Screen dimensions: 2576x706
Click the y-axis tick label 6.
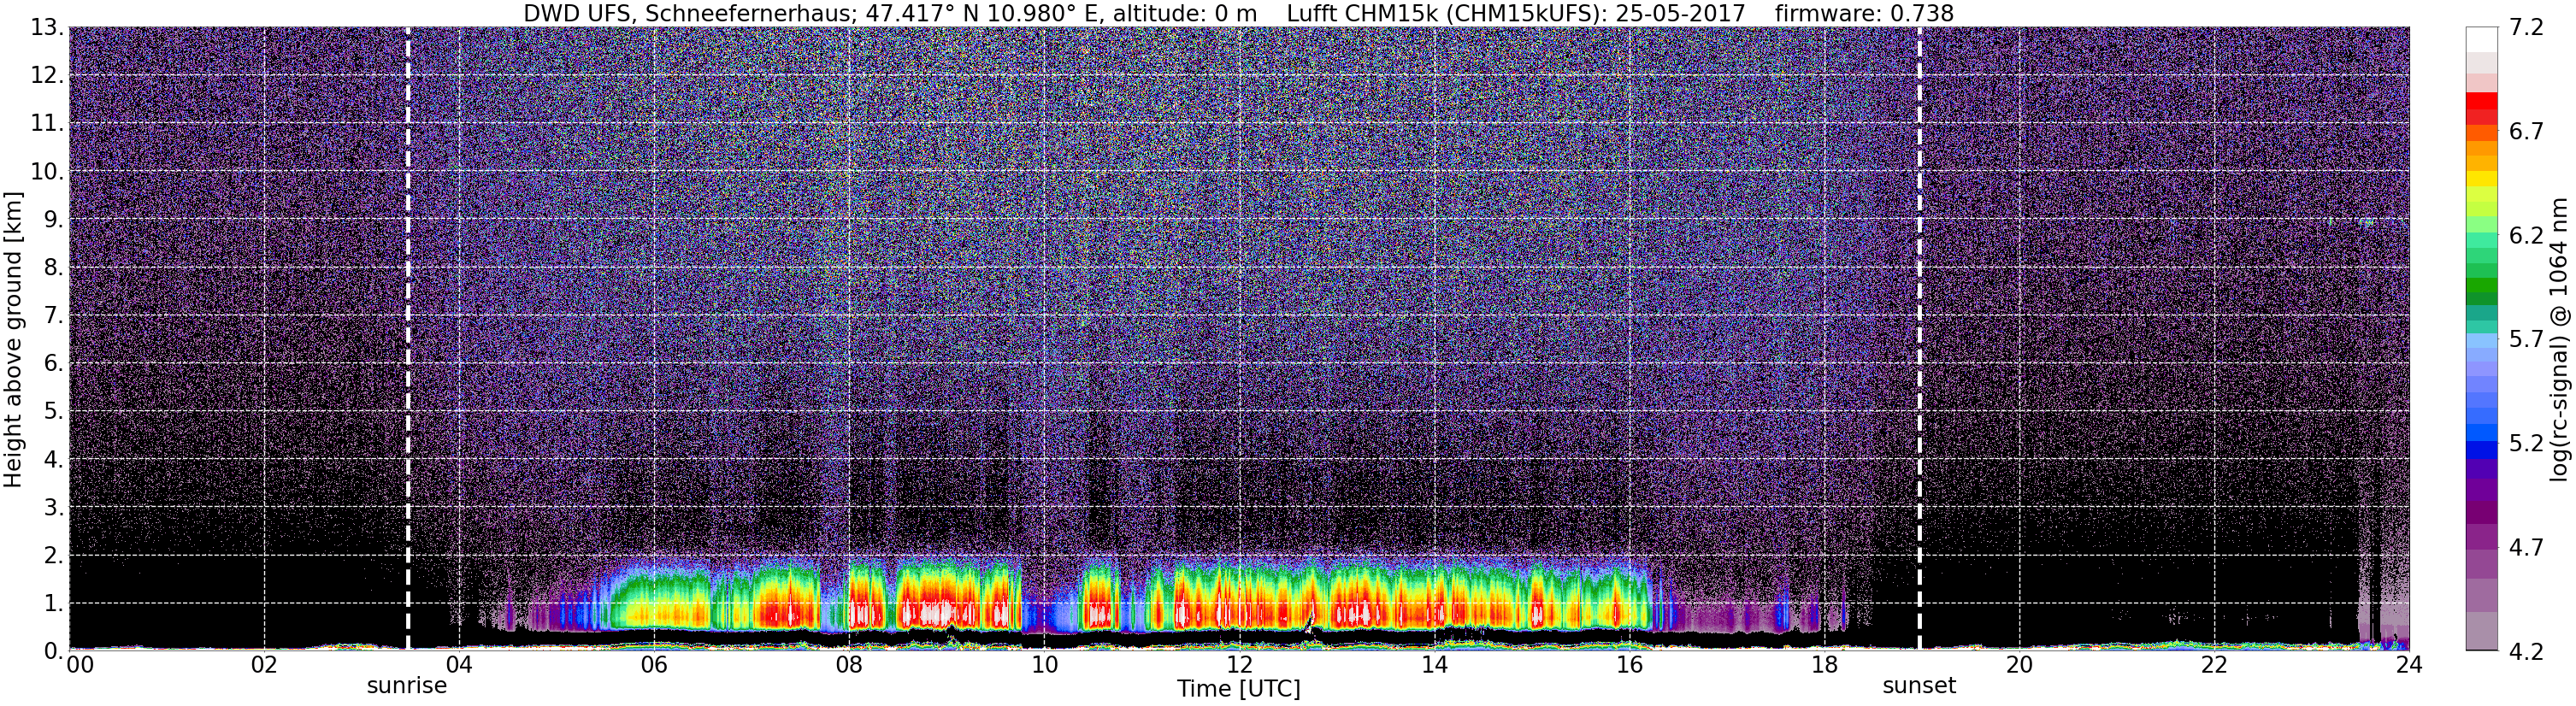54,364
